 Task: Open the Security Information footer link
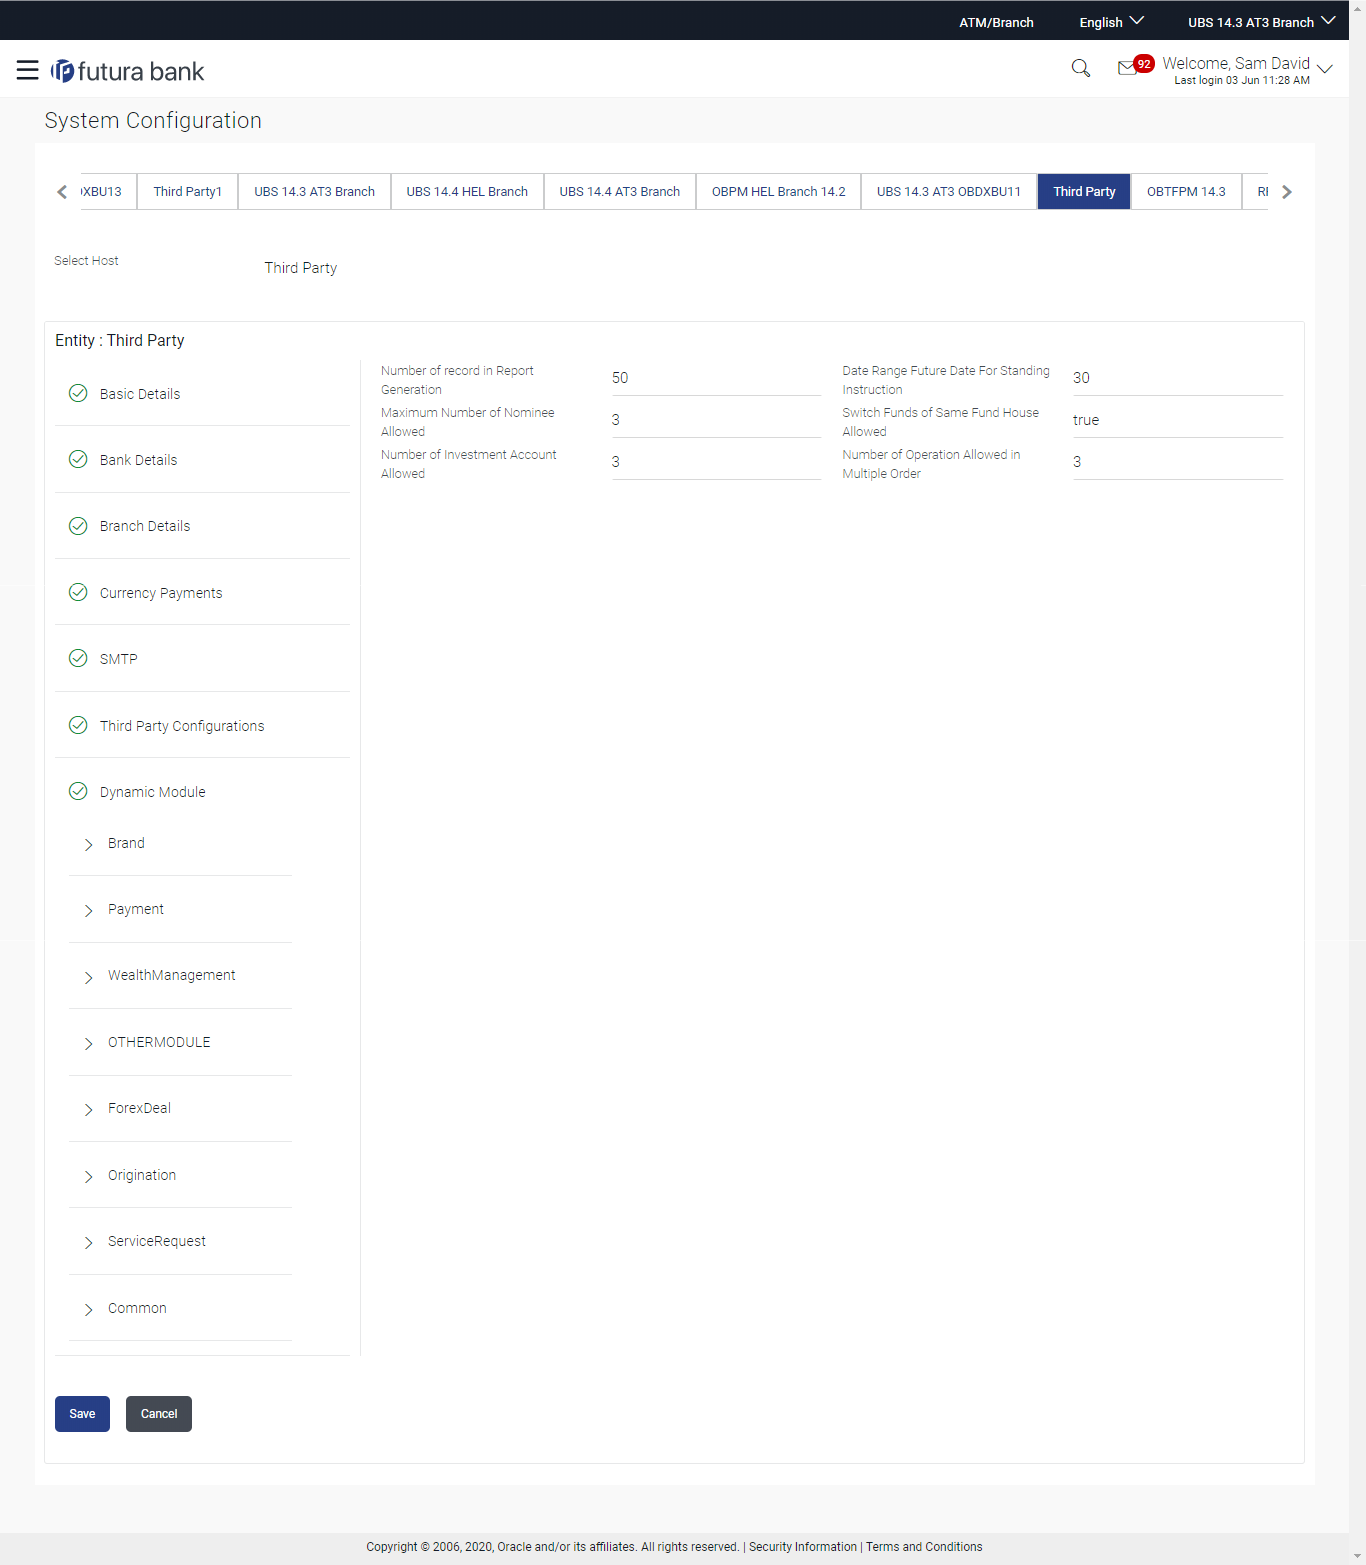coord(803,1547)
